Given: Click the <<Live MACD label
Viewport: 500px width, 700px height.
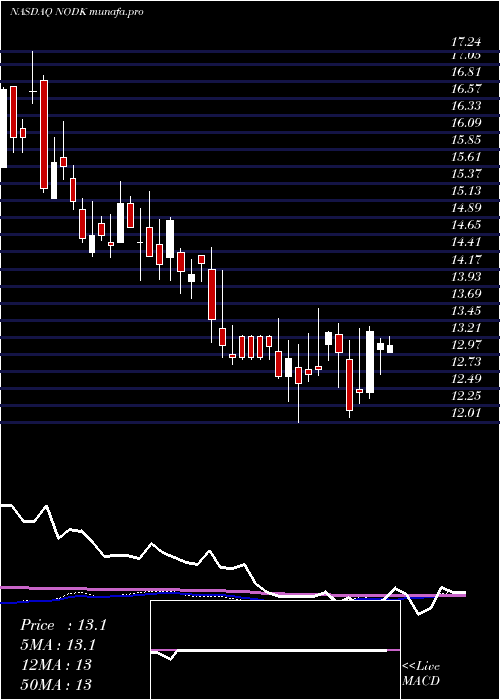Looking at the screenshot, I should [x=421, y=673].
